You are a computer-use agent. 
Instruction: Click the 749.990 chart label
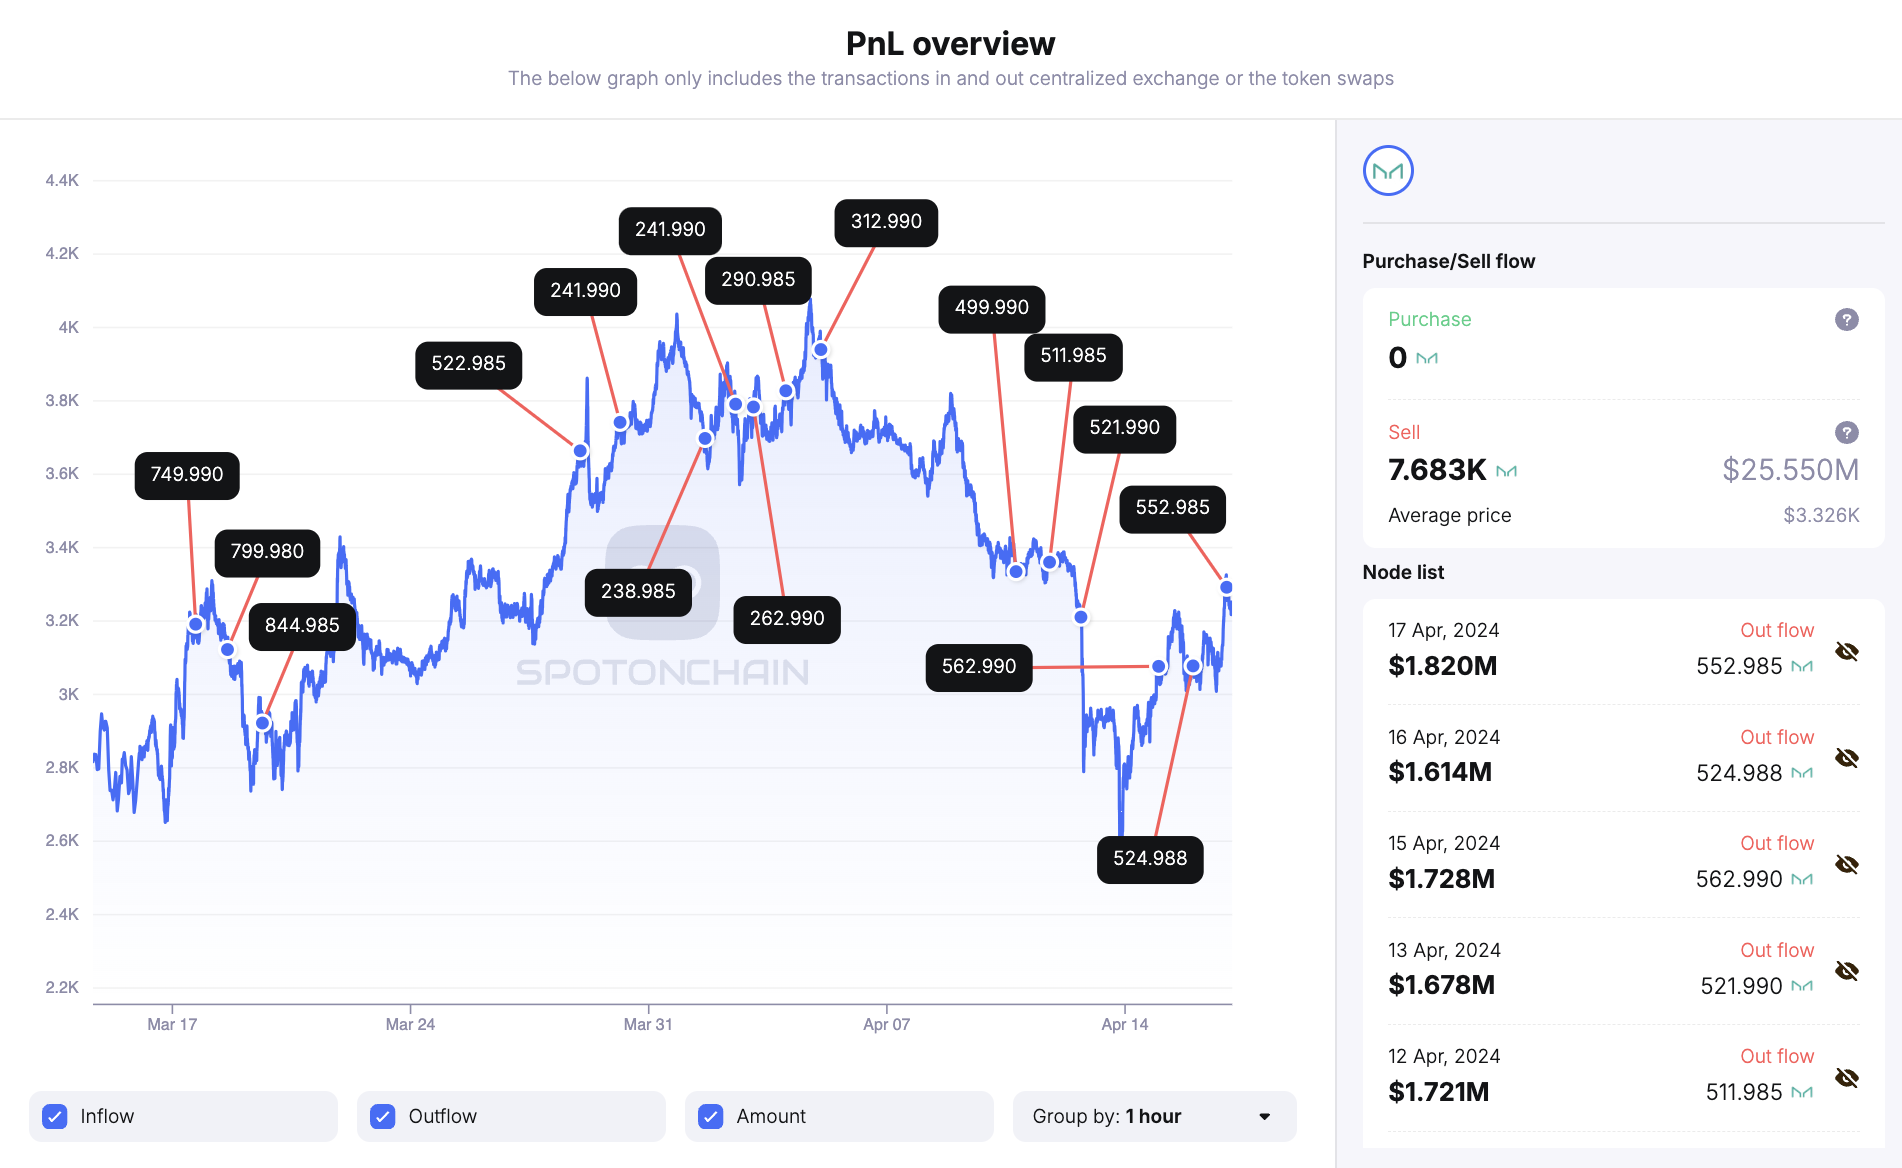pos(187,475)
